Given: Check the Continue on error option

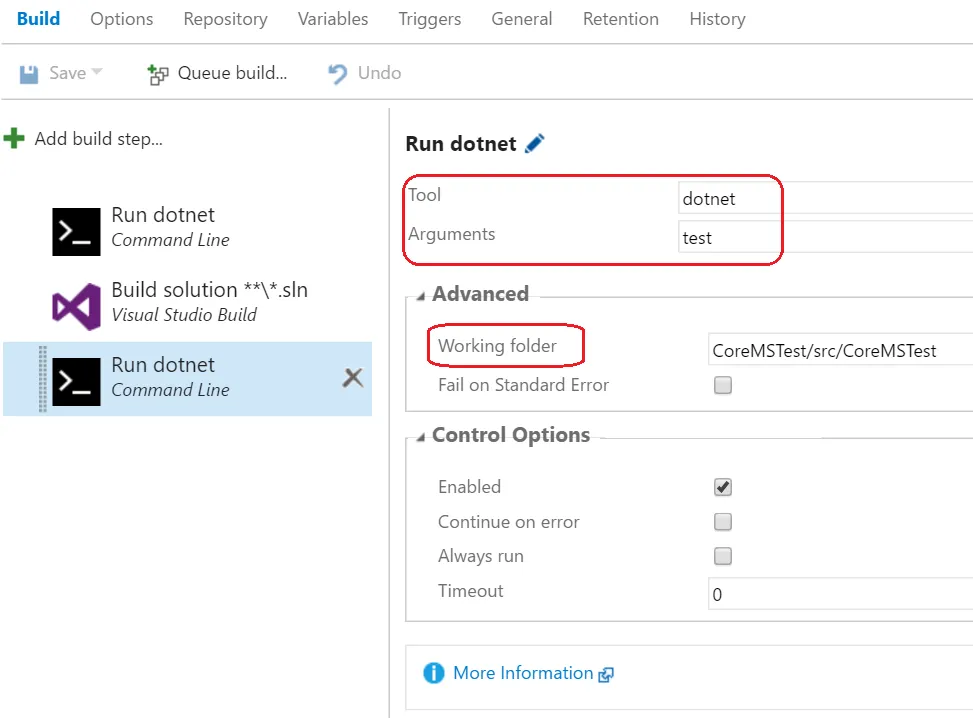Looking at the screenshot, I should tap(723, 522).
